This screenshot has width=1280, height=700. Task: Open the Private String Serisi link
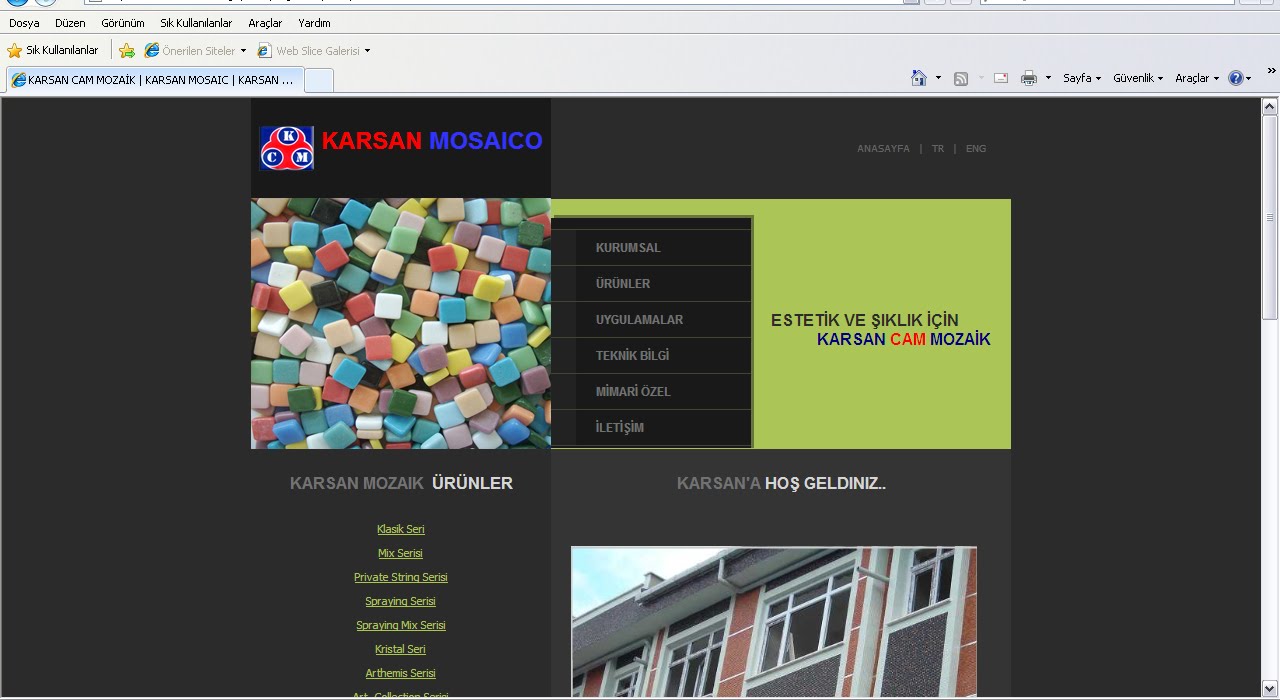tap(401, 577)
